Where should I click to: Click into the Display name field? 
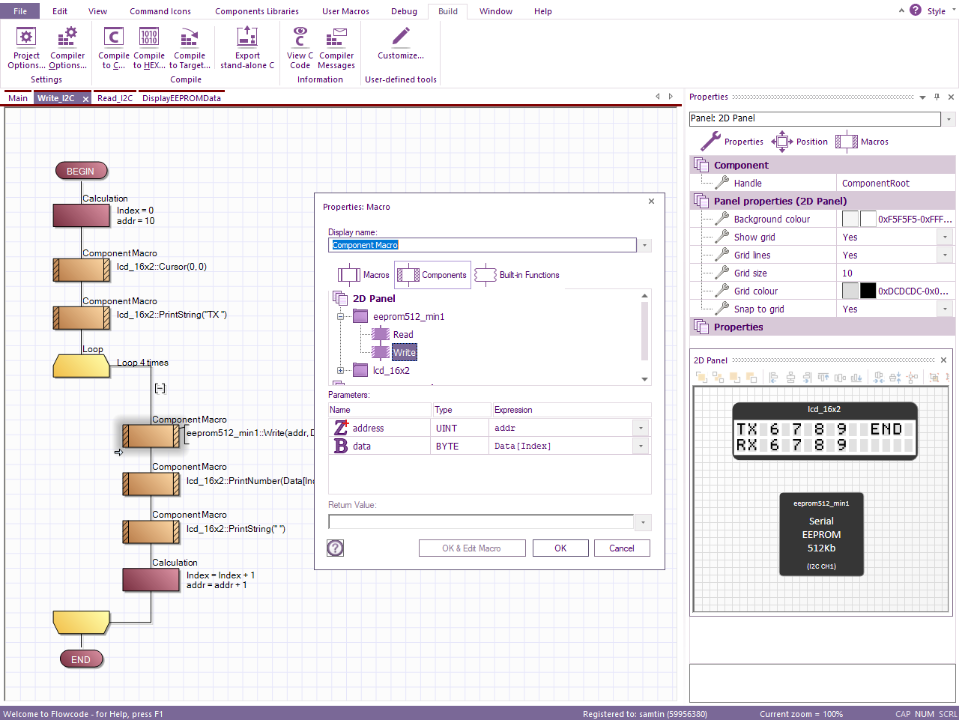point(482,245)
